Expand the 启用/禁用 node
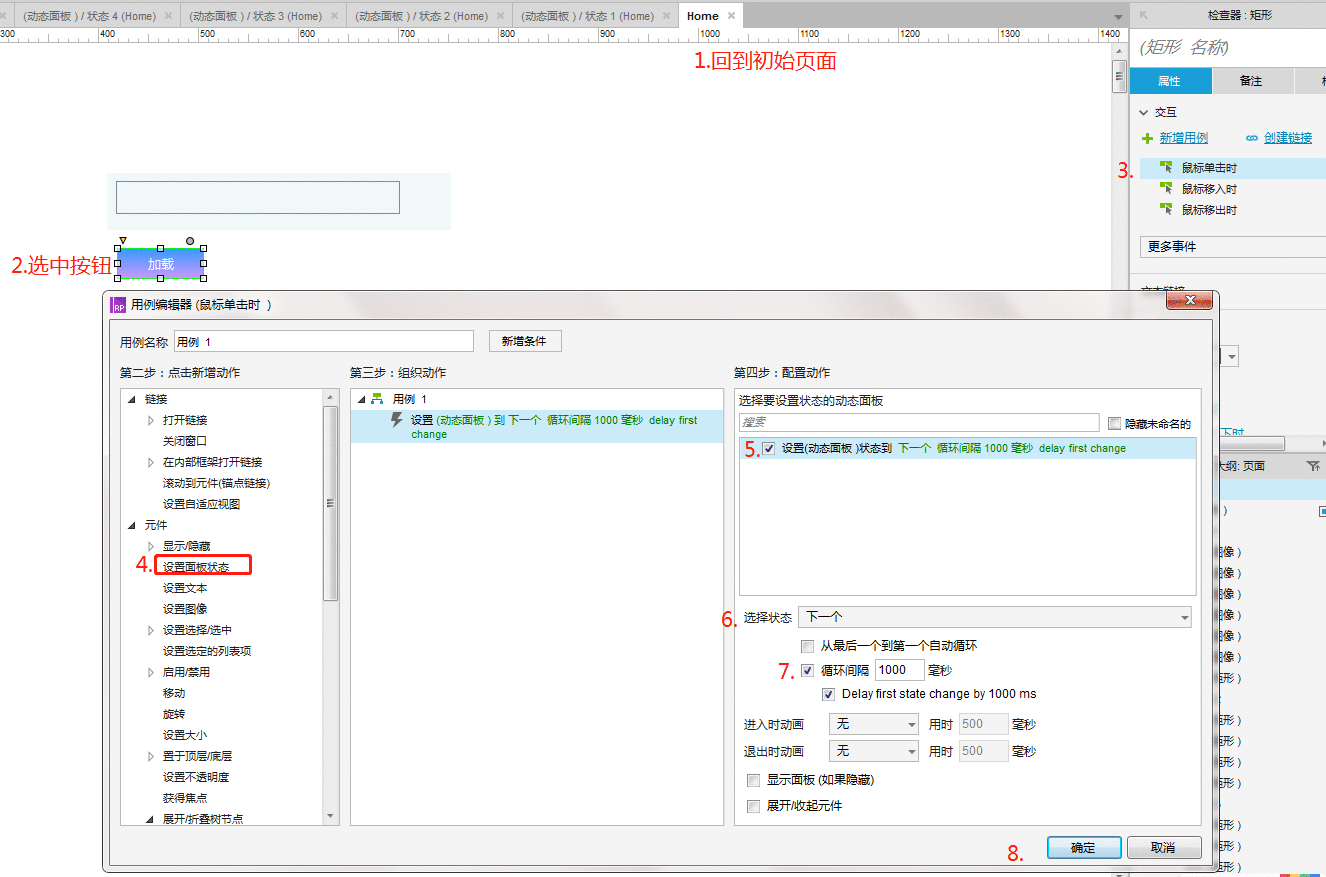The width and height of the screenshot is (1326, 877). point(151,672)
